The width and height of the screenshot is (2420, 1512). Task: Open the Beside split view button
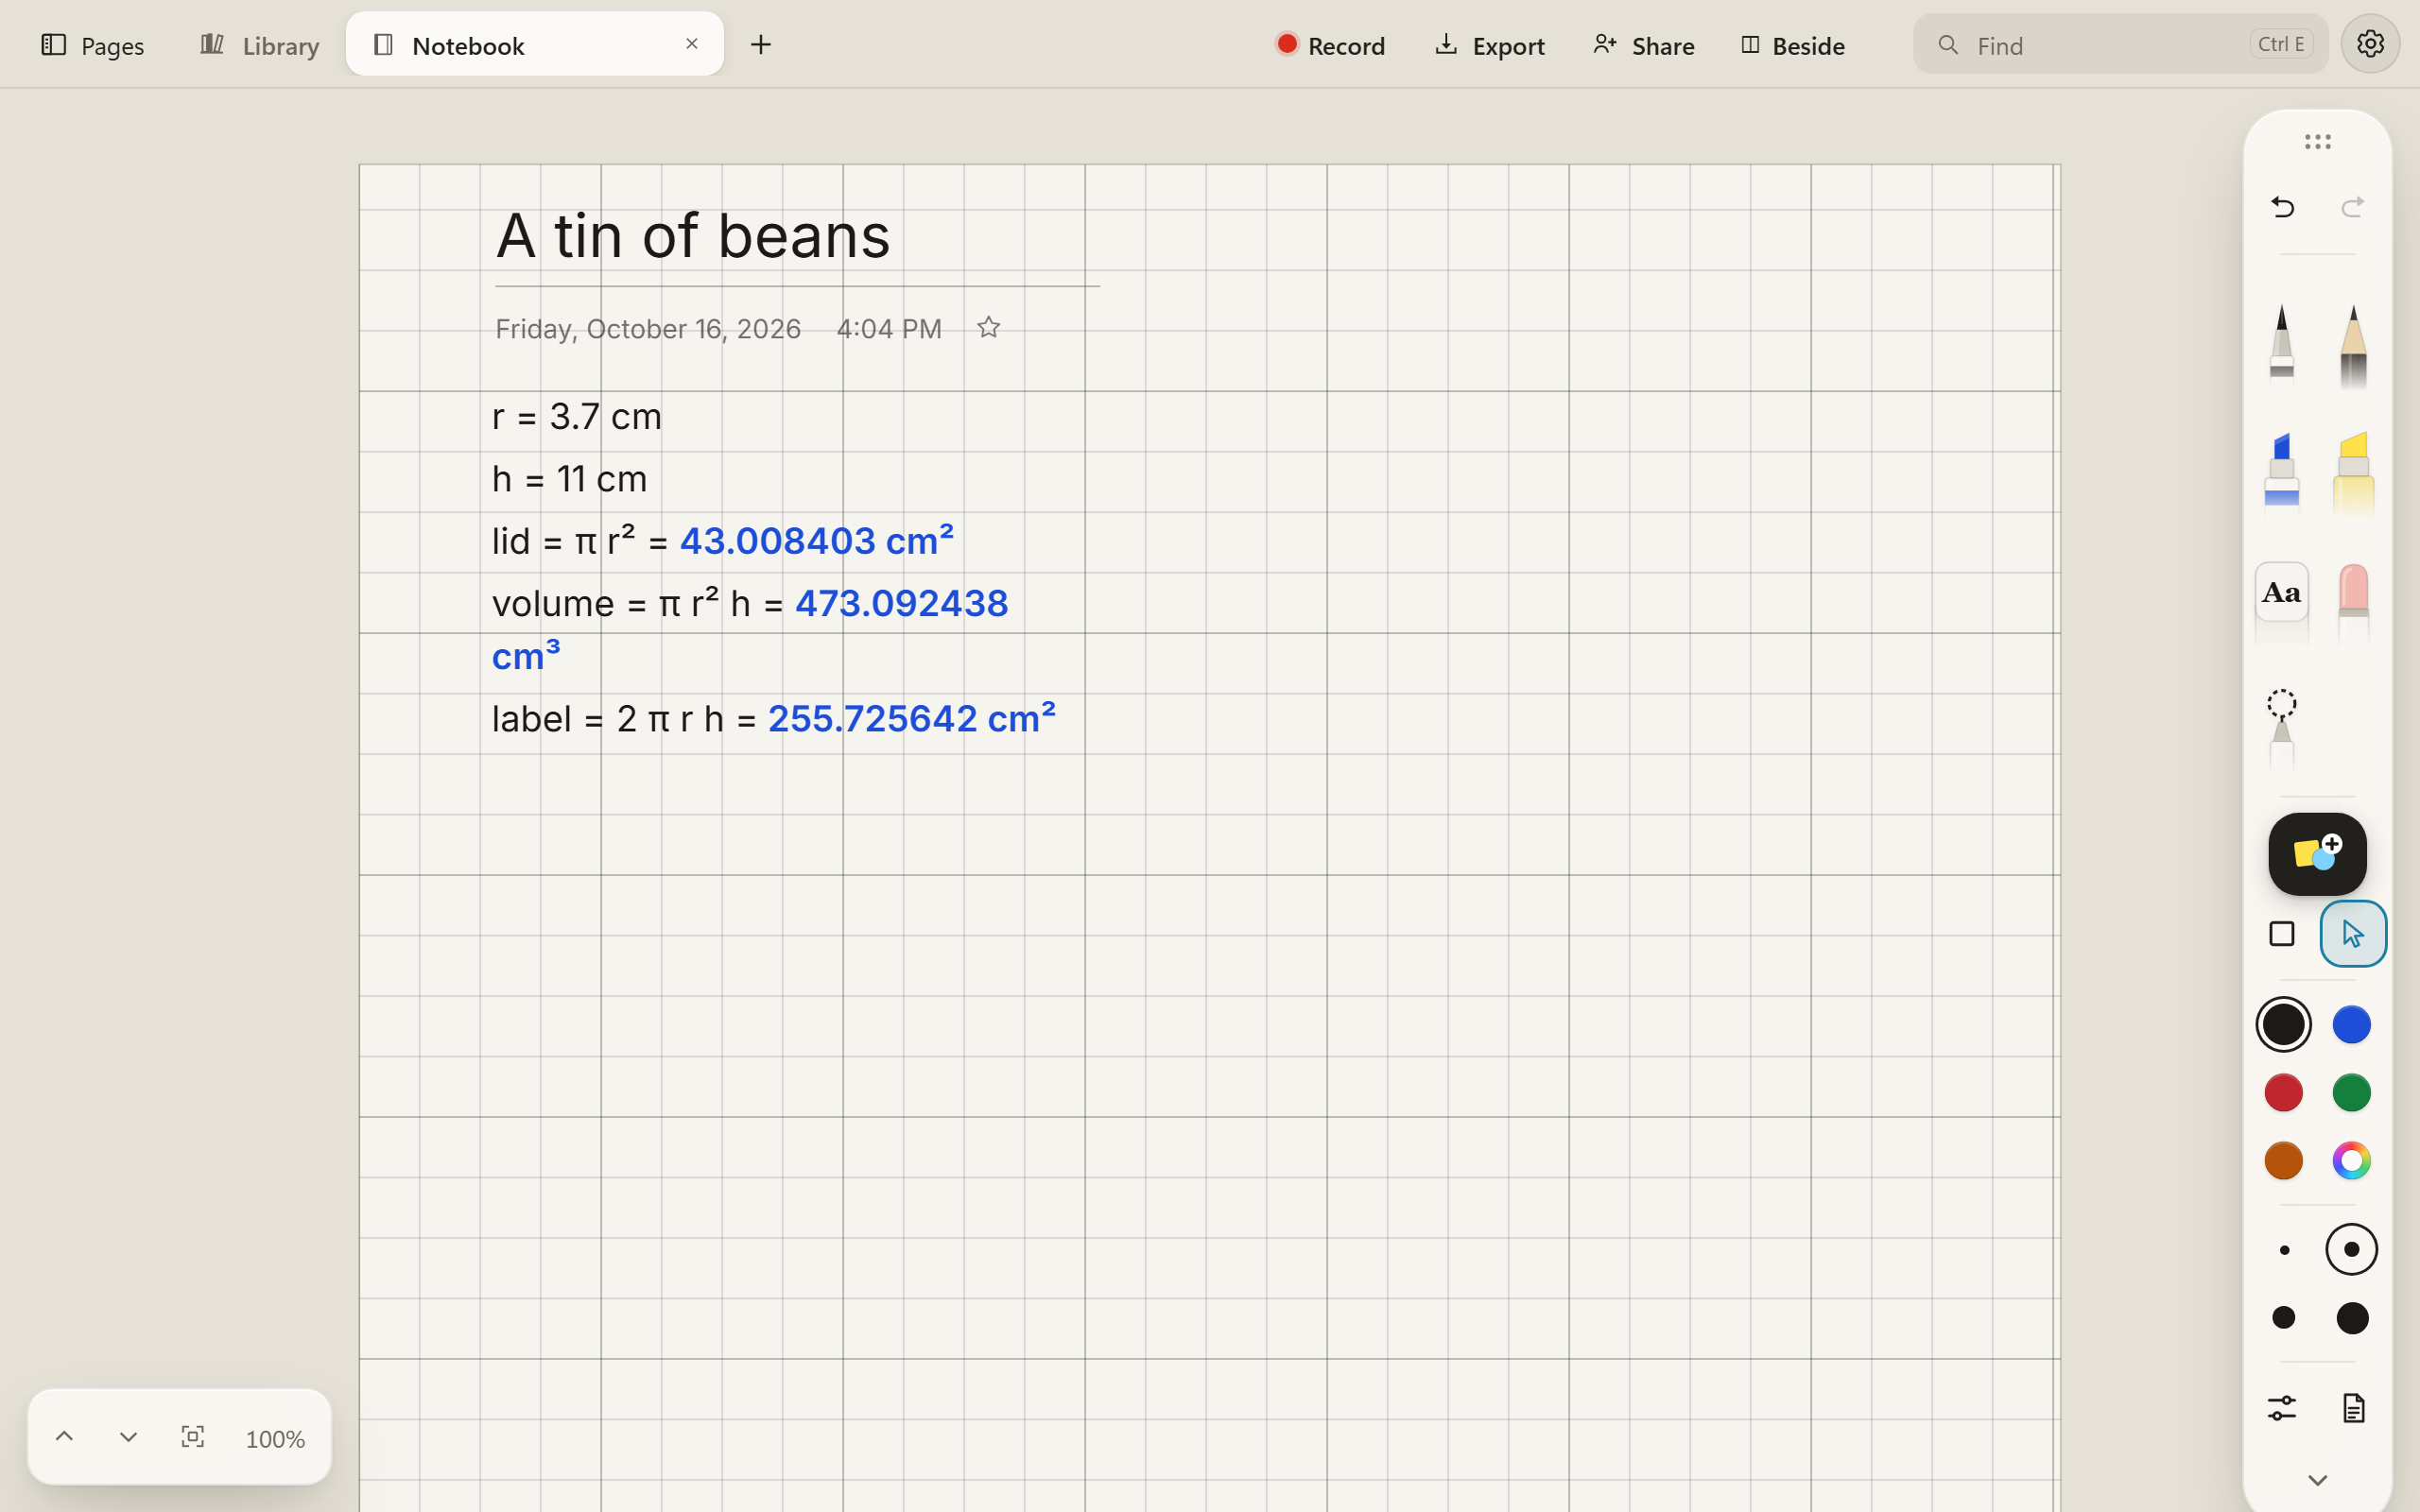[x=1793, y=45]
